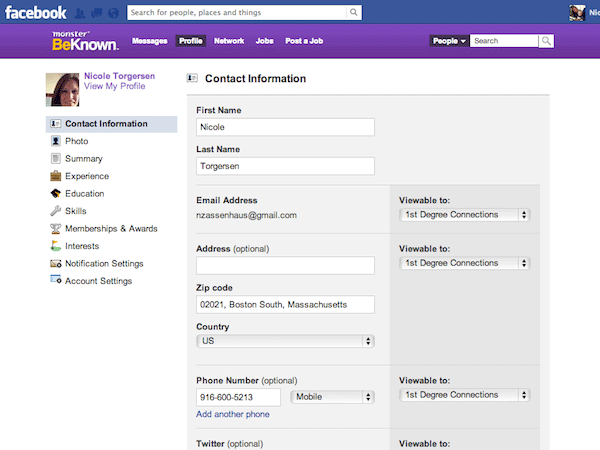Click the Interests golf flag icon
The width and height of the screenshot is (600, 450).
[55, 246]
